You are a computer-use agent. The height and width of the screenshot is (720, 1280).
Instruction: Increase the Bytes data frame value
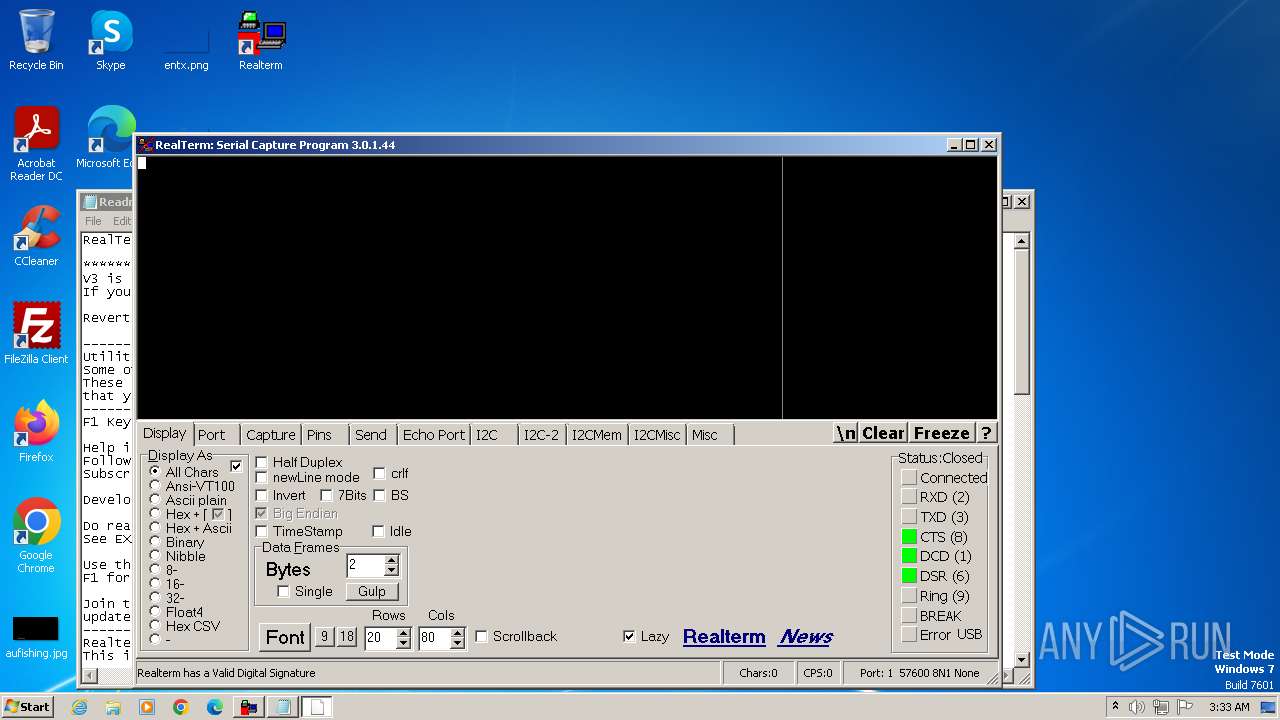coord(391,561)
